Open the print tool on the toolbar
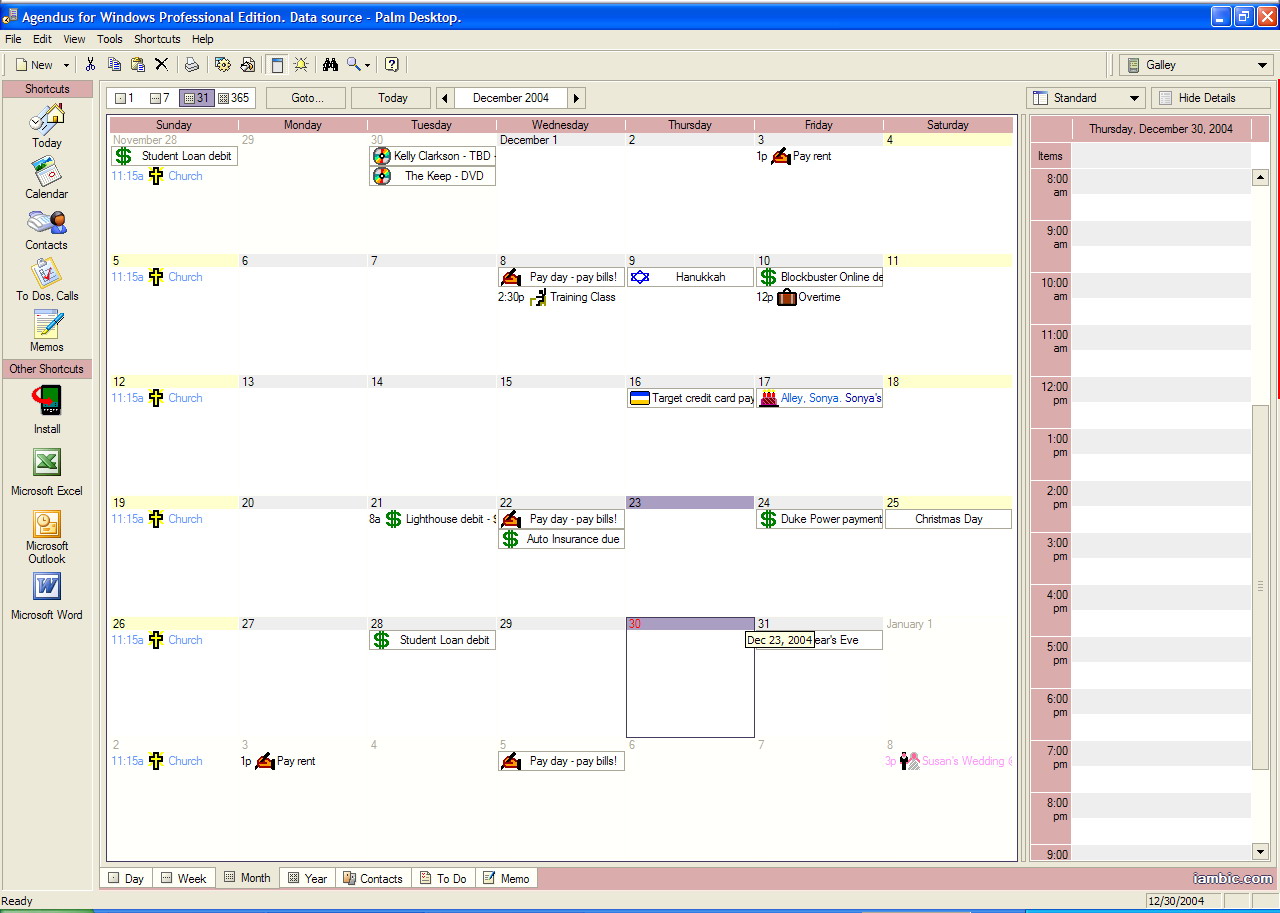Viewport: 1280px width, 913px height. click(x=191, y=64)
